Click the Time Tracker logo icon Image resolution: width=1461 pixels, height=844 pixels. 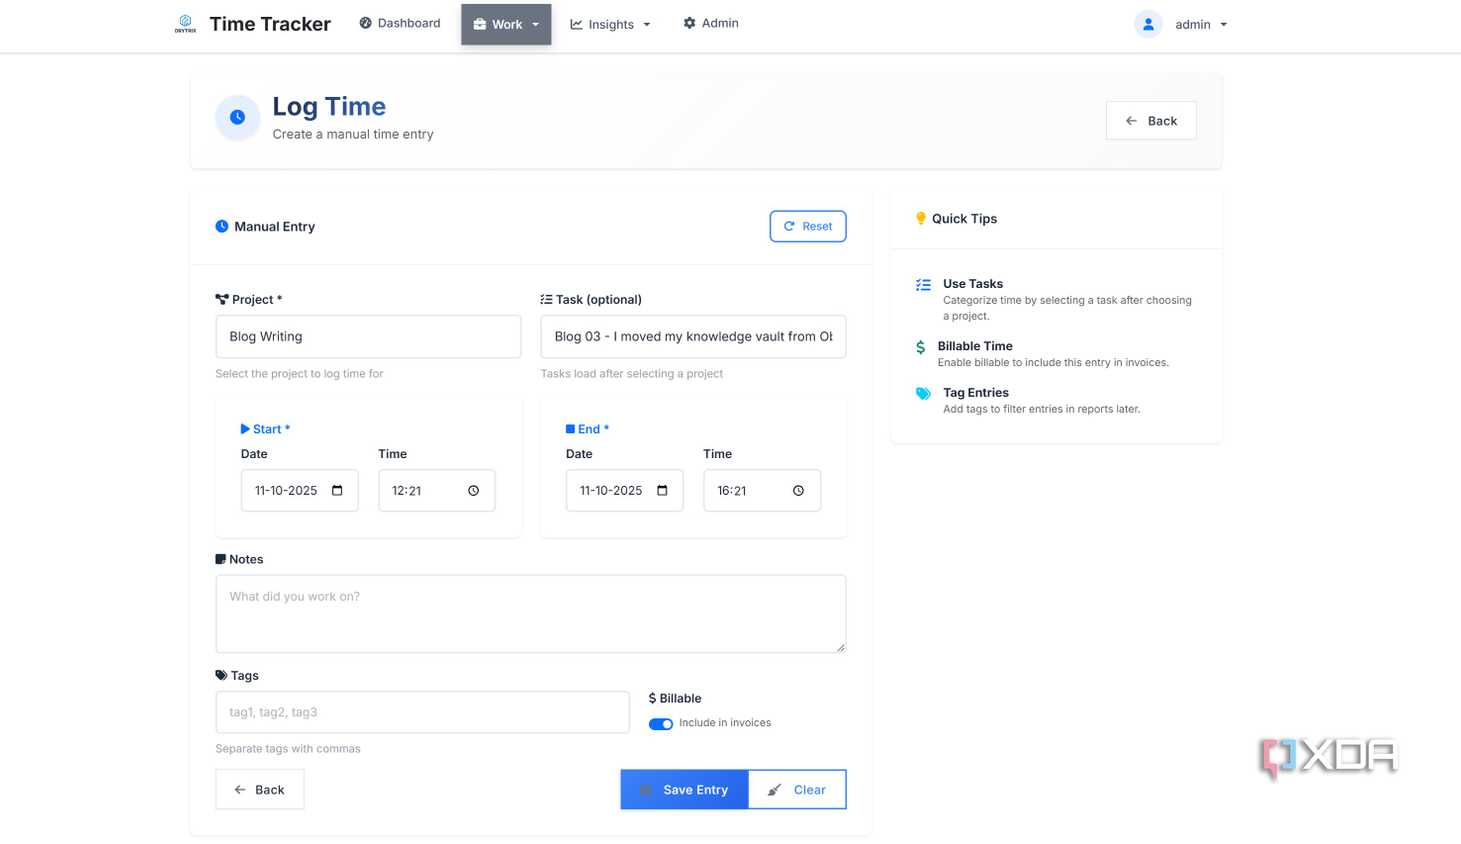(x=185, y=23)
